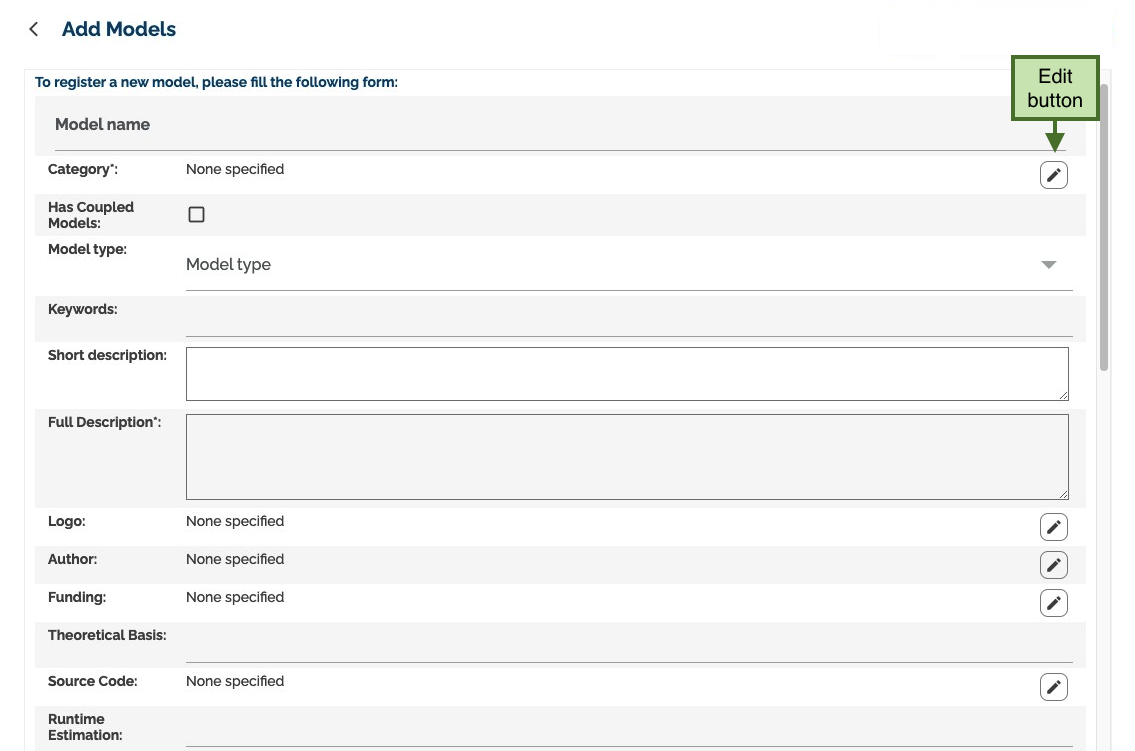Open Source Code editor pencil button

tap(1053, 687)
